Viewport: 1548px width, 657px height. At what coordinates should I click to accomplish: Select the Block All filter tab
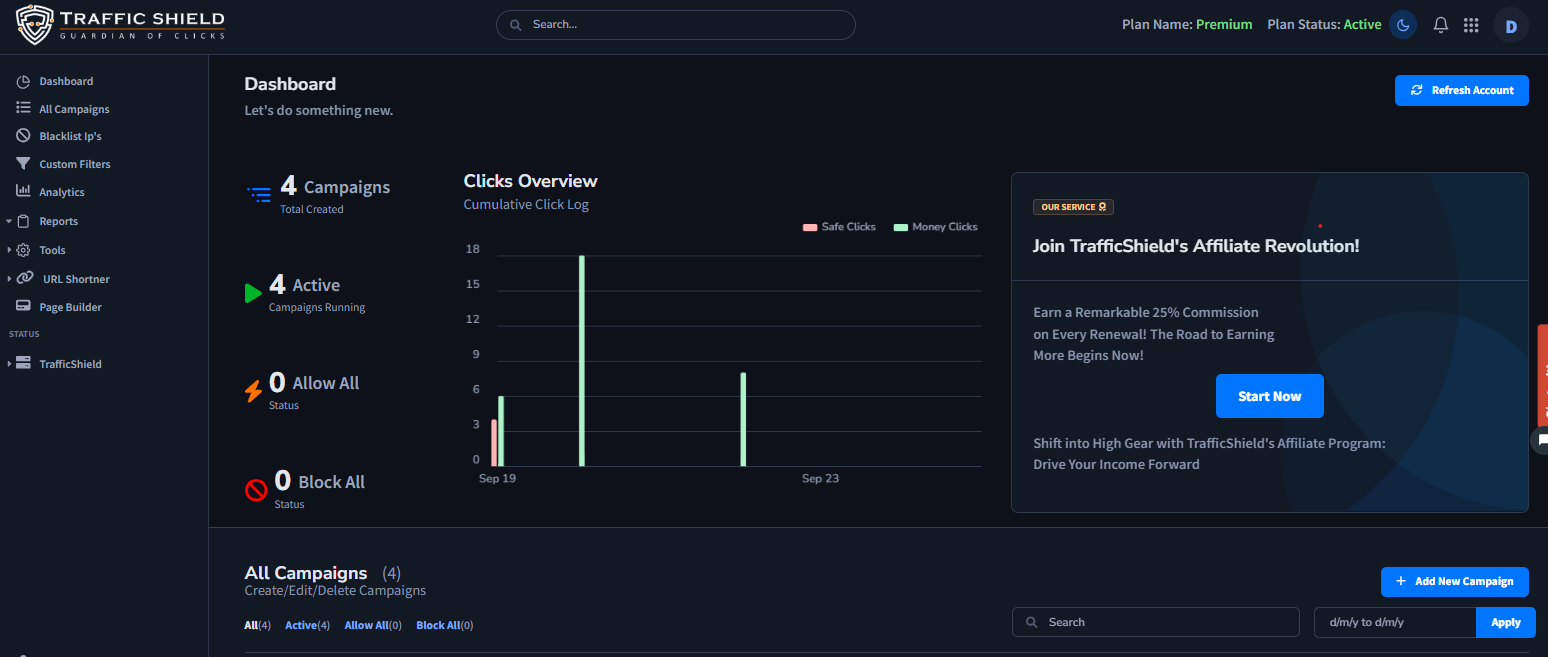point(444,626)
